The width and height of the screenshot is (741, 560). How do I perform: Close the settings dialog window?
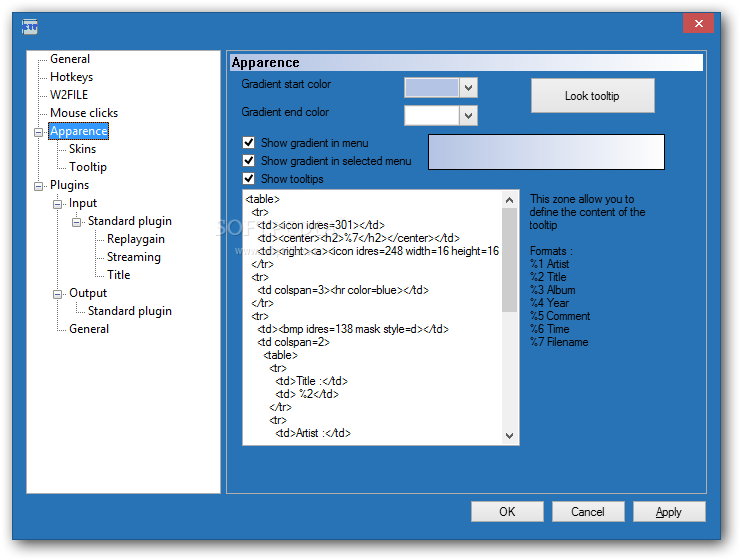[x=698, y=23]
